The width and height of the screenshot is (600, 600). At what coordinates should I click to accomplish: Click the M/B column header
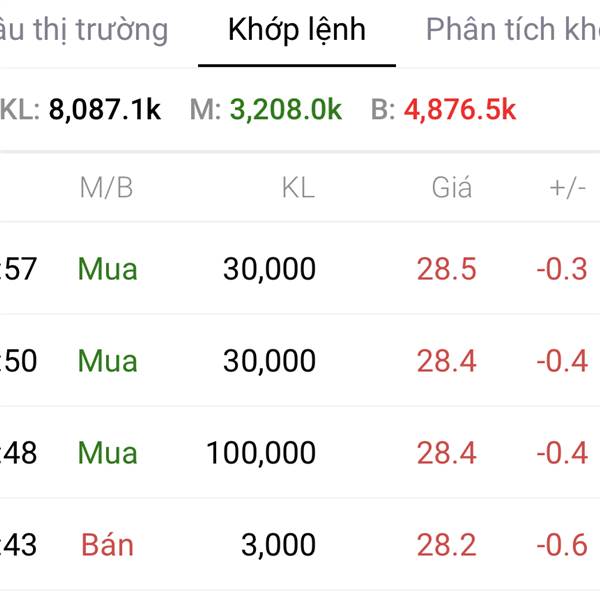(x=106, y=187)
